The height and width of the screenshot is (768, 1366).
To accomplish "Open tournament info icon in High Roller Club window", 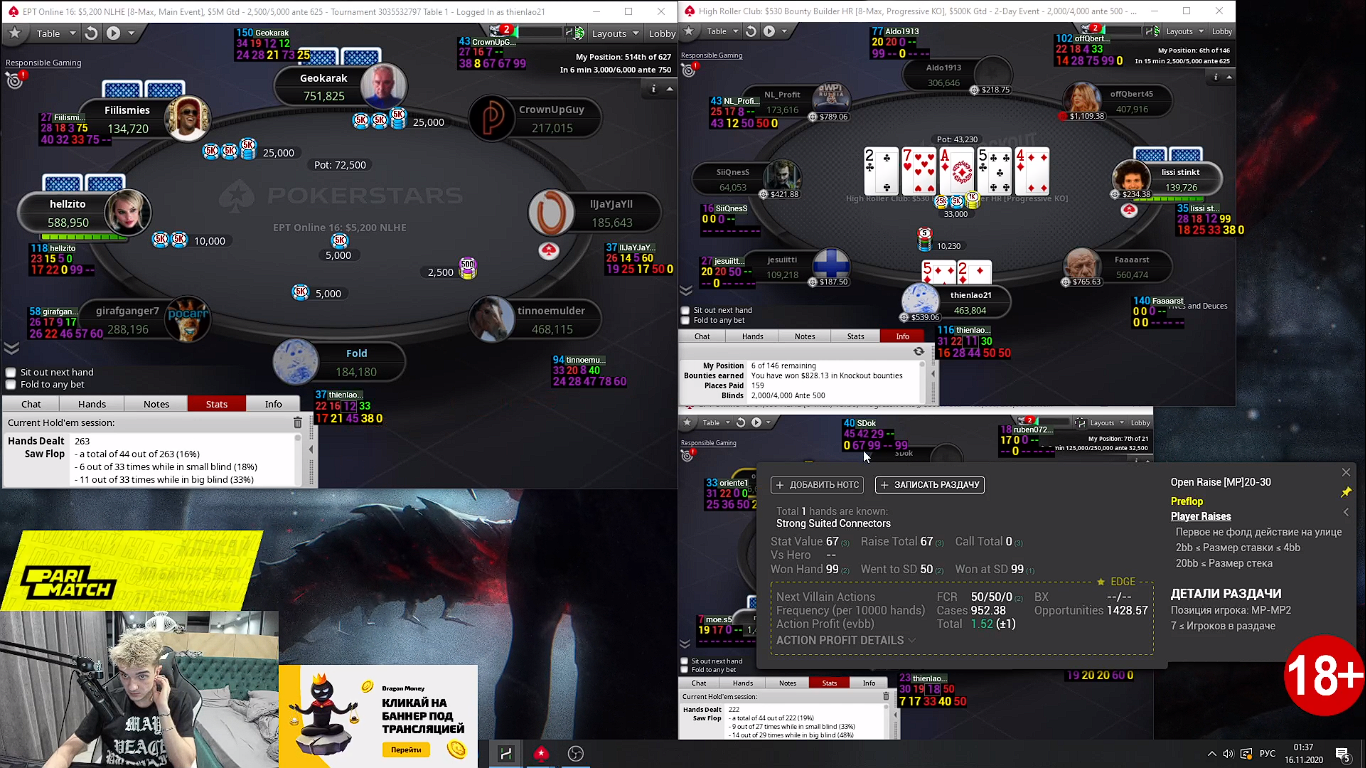I will [x=1216, y=77].
